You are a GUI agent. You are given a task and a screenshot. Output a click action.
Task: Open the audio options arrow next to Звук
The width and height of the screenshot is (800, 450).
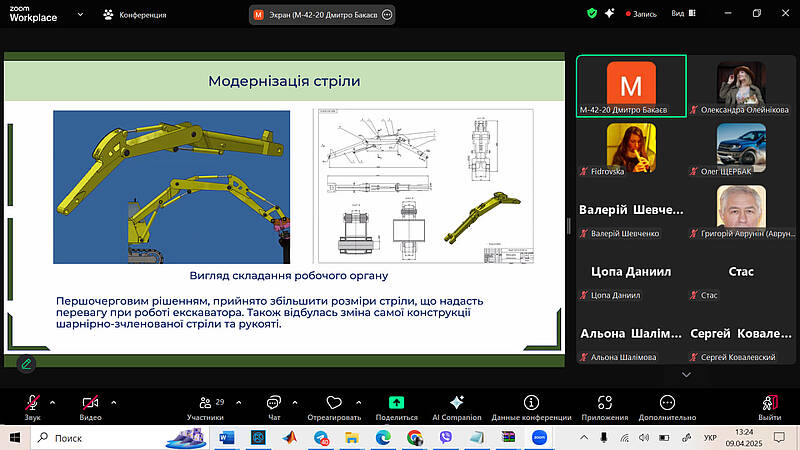pyautogui.click(x=53, y=403)
